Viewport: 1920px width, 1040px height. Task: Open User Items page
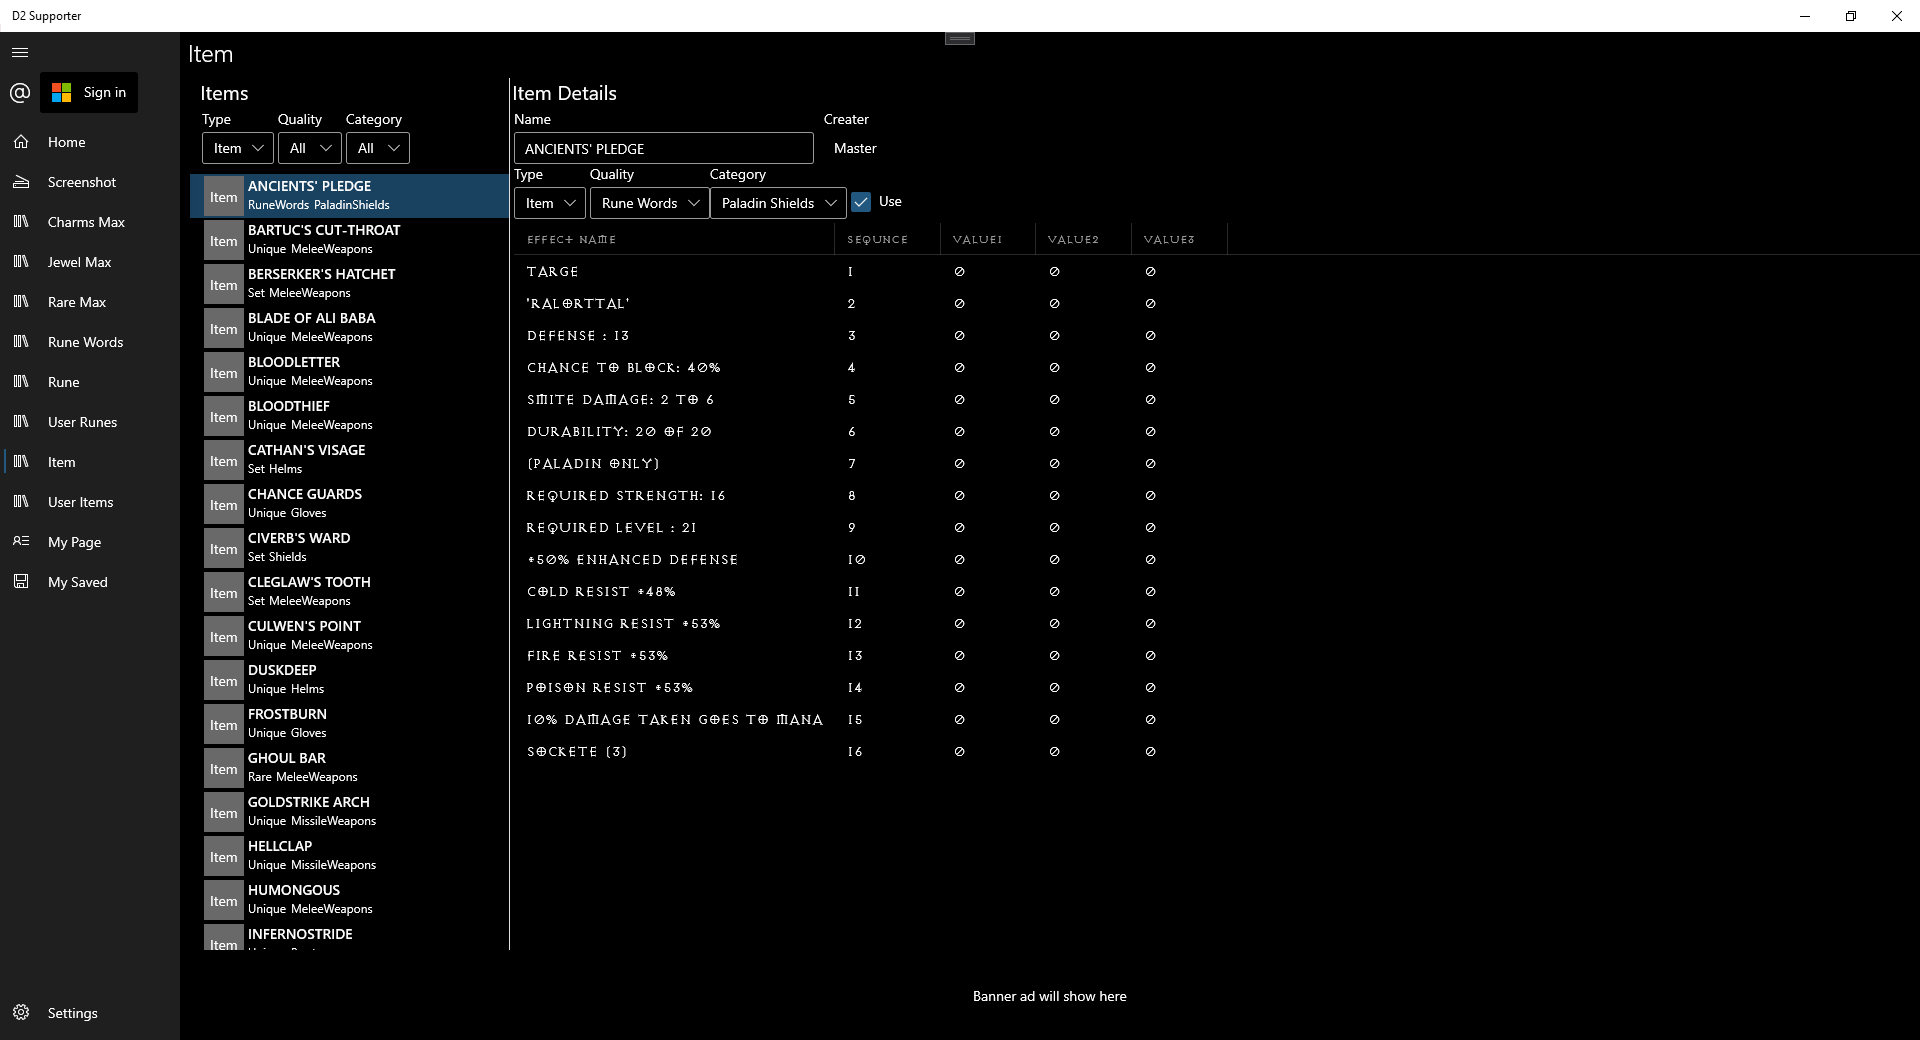[90, 502]
